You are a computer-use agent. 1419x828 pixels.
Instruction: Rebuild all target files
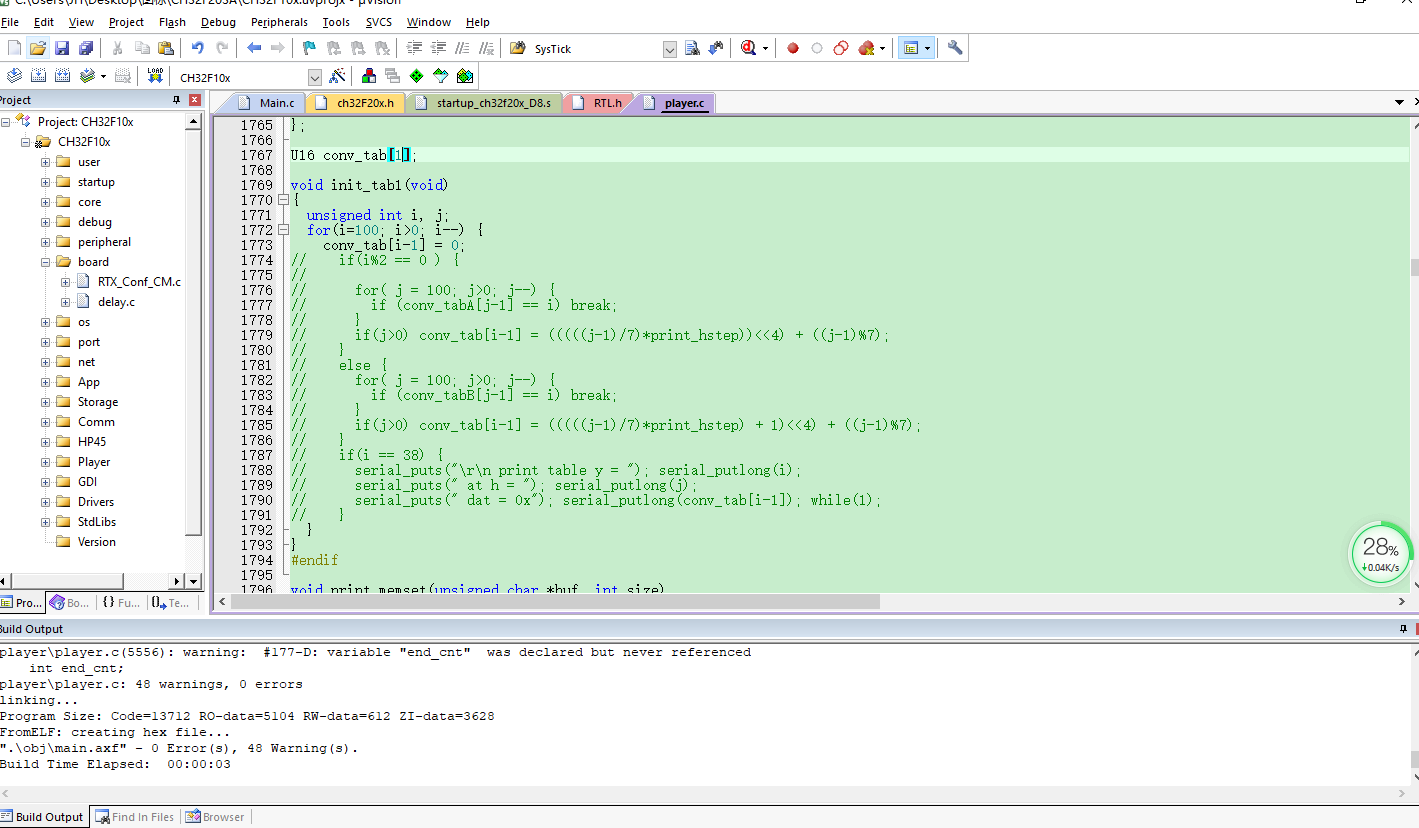tap(62, 76)
